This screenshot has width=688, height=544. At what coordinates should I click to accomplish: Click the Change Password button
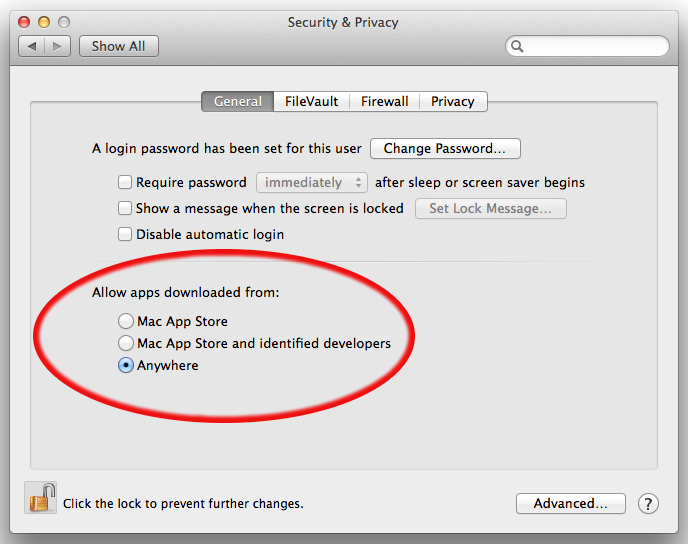445,148
